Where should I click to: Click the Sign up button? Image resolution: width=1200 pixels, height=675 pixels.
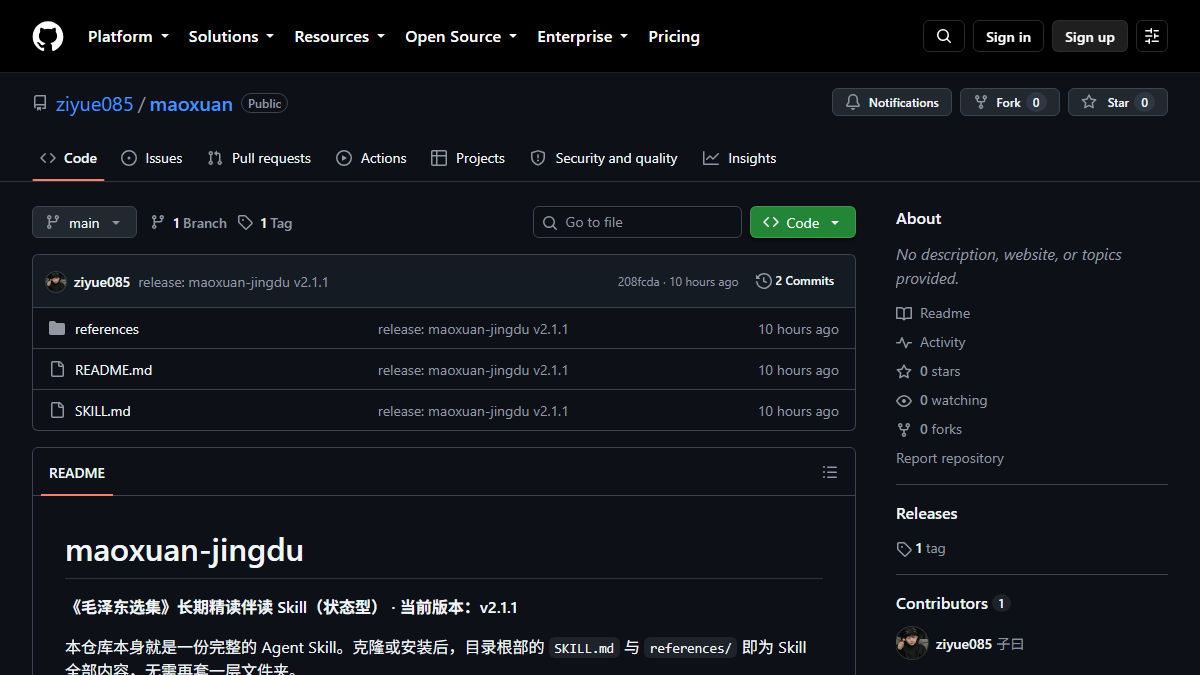pyautogui.click(x=1090, y=37)
